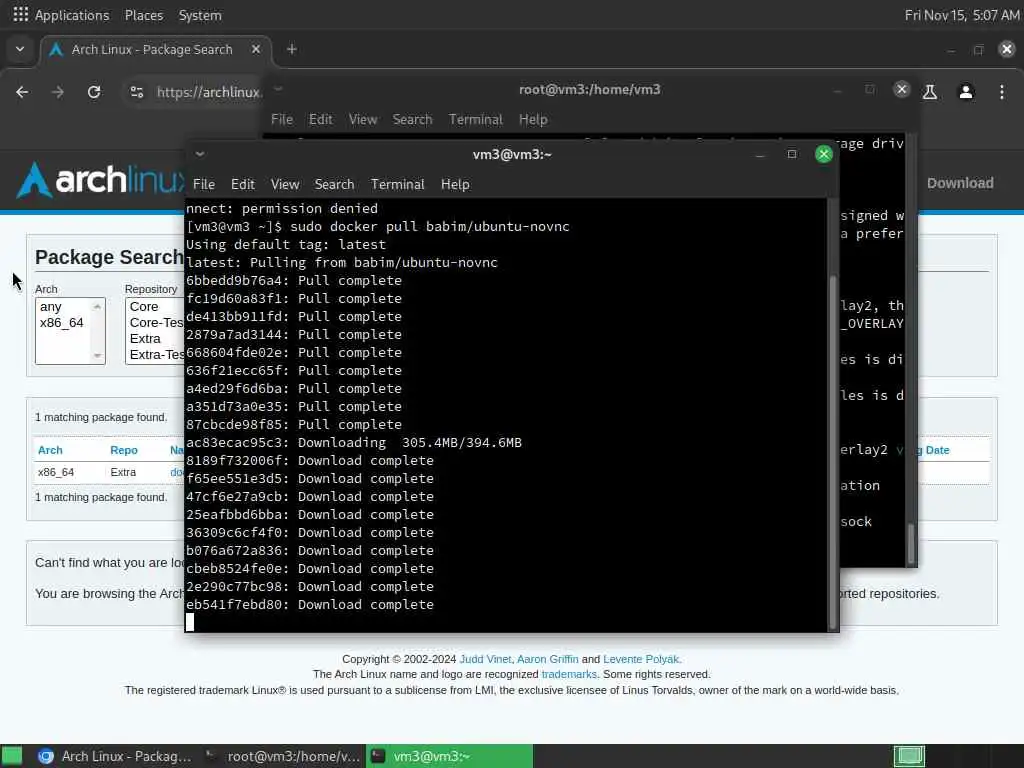Click the workspace switcher in the taskbar
This screenshot has height=768, width=1024.
click(909, 756)
